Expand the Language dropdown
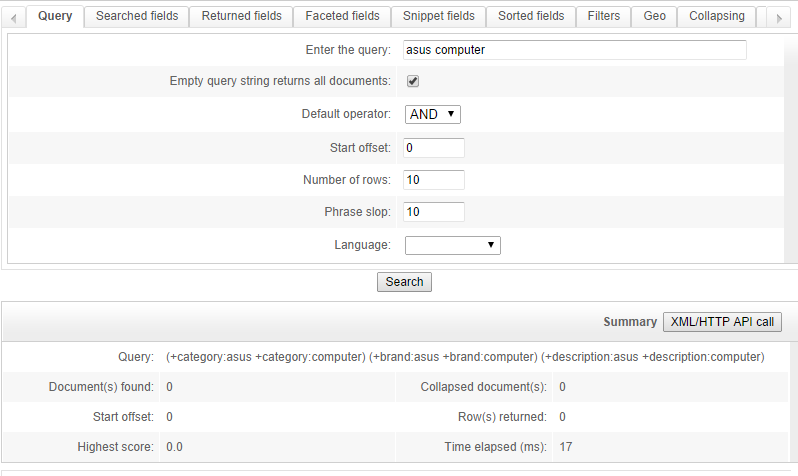Viewport: 798px width, 476px height. pos(452,245)
